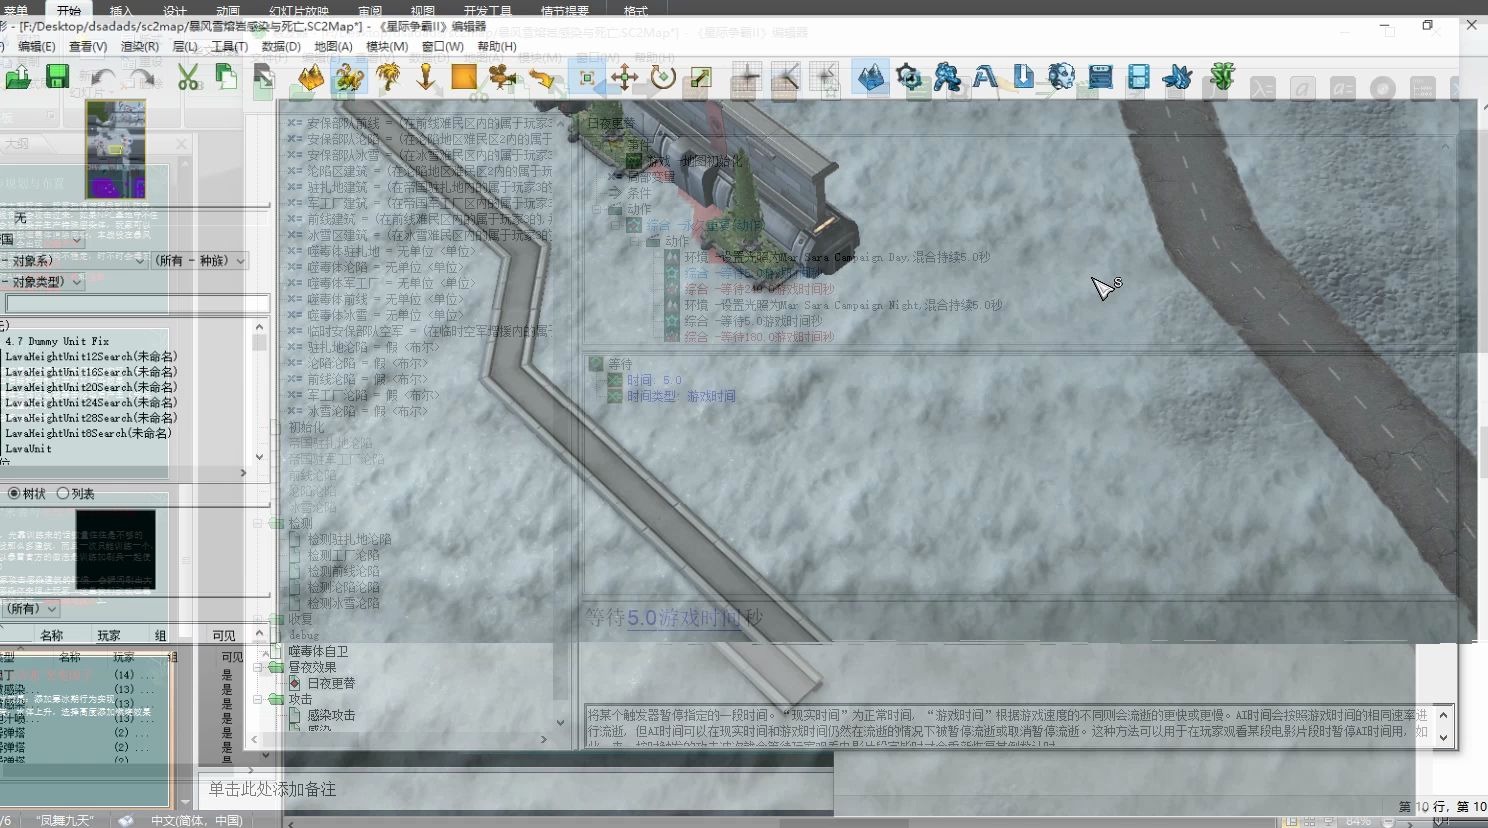Viewport: 1488px width, 828px height.
Task: Expand the 收复 folder in trigger tree
Action: pyautogui.click(x=259, y=619)
